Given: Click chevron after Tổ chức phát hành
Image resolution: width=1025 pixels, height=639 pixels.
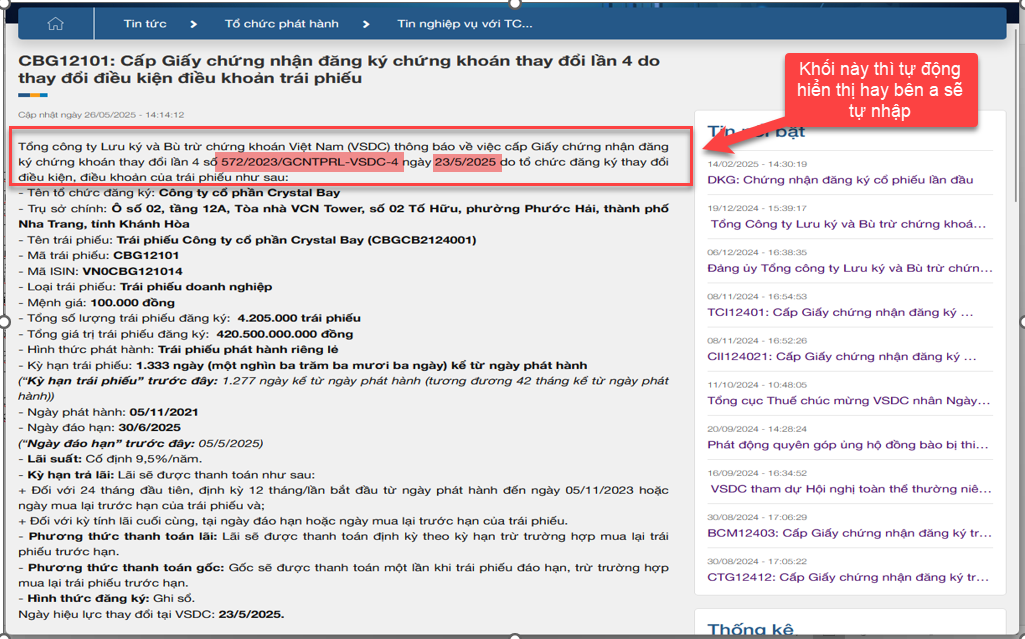Looking at the screenshot, I should (x=366, y=24).
